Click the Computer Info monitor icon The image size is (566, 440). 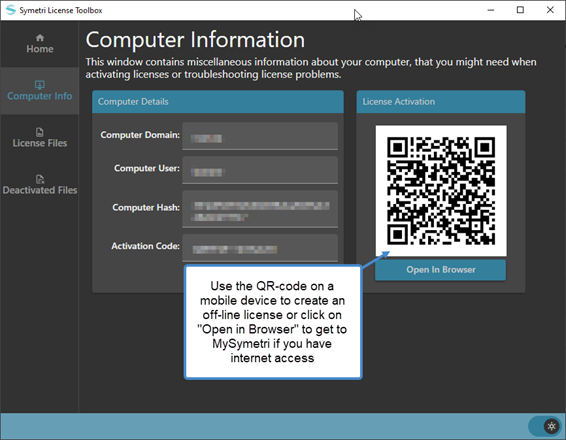[x=40, y=85]
